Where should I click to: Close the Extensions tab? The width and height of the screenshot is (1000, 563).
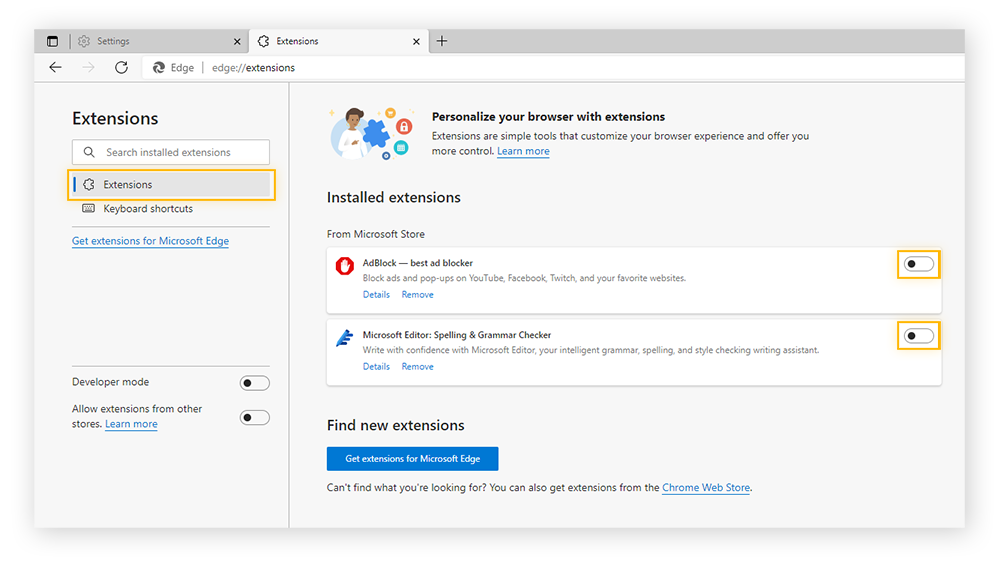click(416, 41)
